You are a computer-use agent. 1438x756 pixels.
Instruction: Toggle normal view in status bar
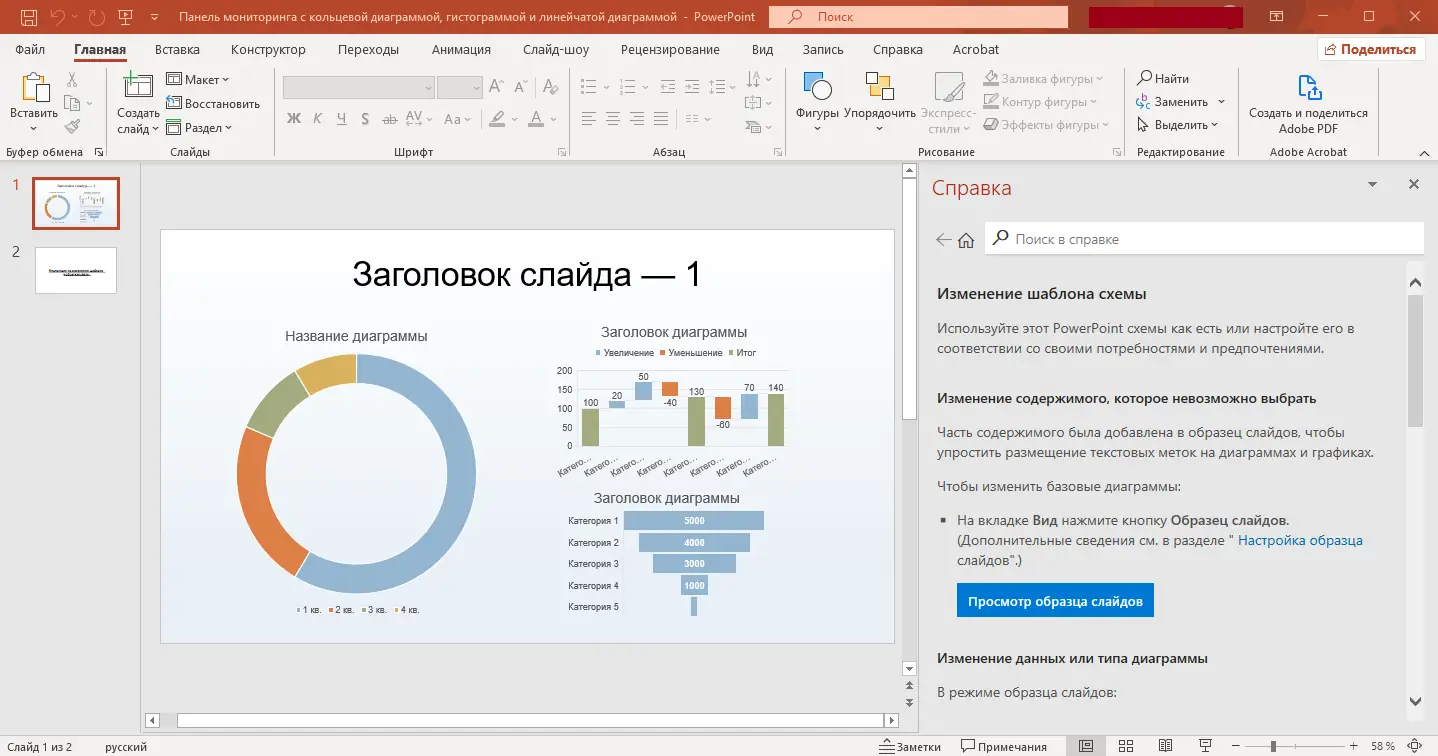pos(1086,746)
